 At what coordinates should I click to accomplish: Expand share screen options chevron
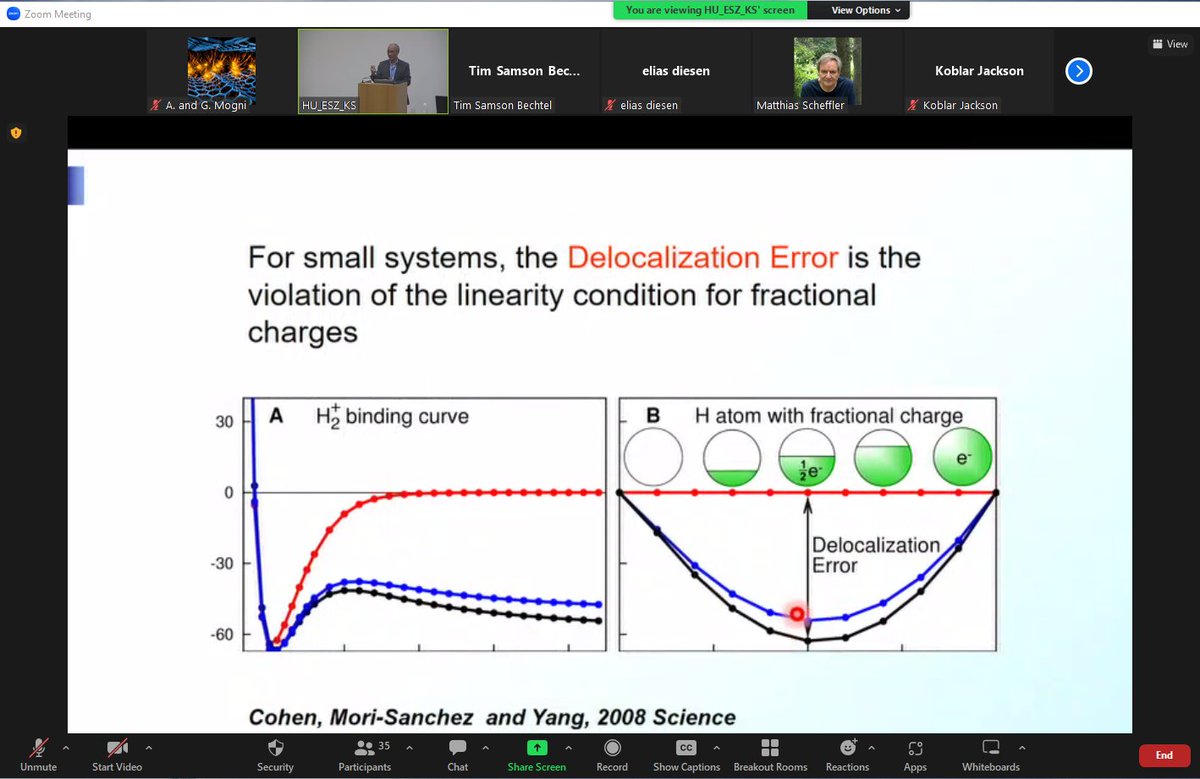569,747
